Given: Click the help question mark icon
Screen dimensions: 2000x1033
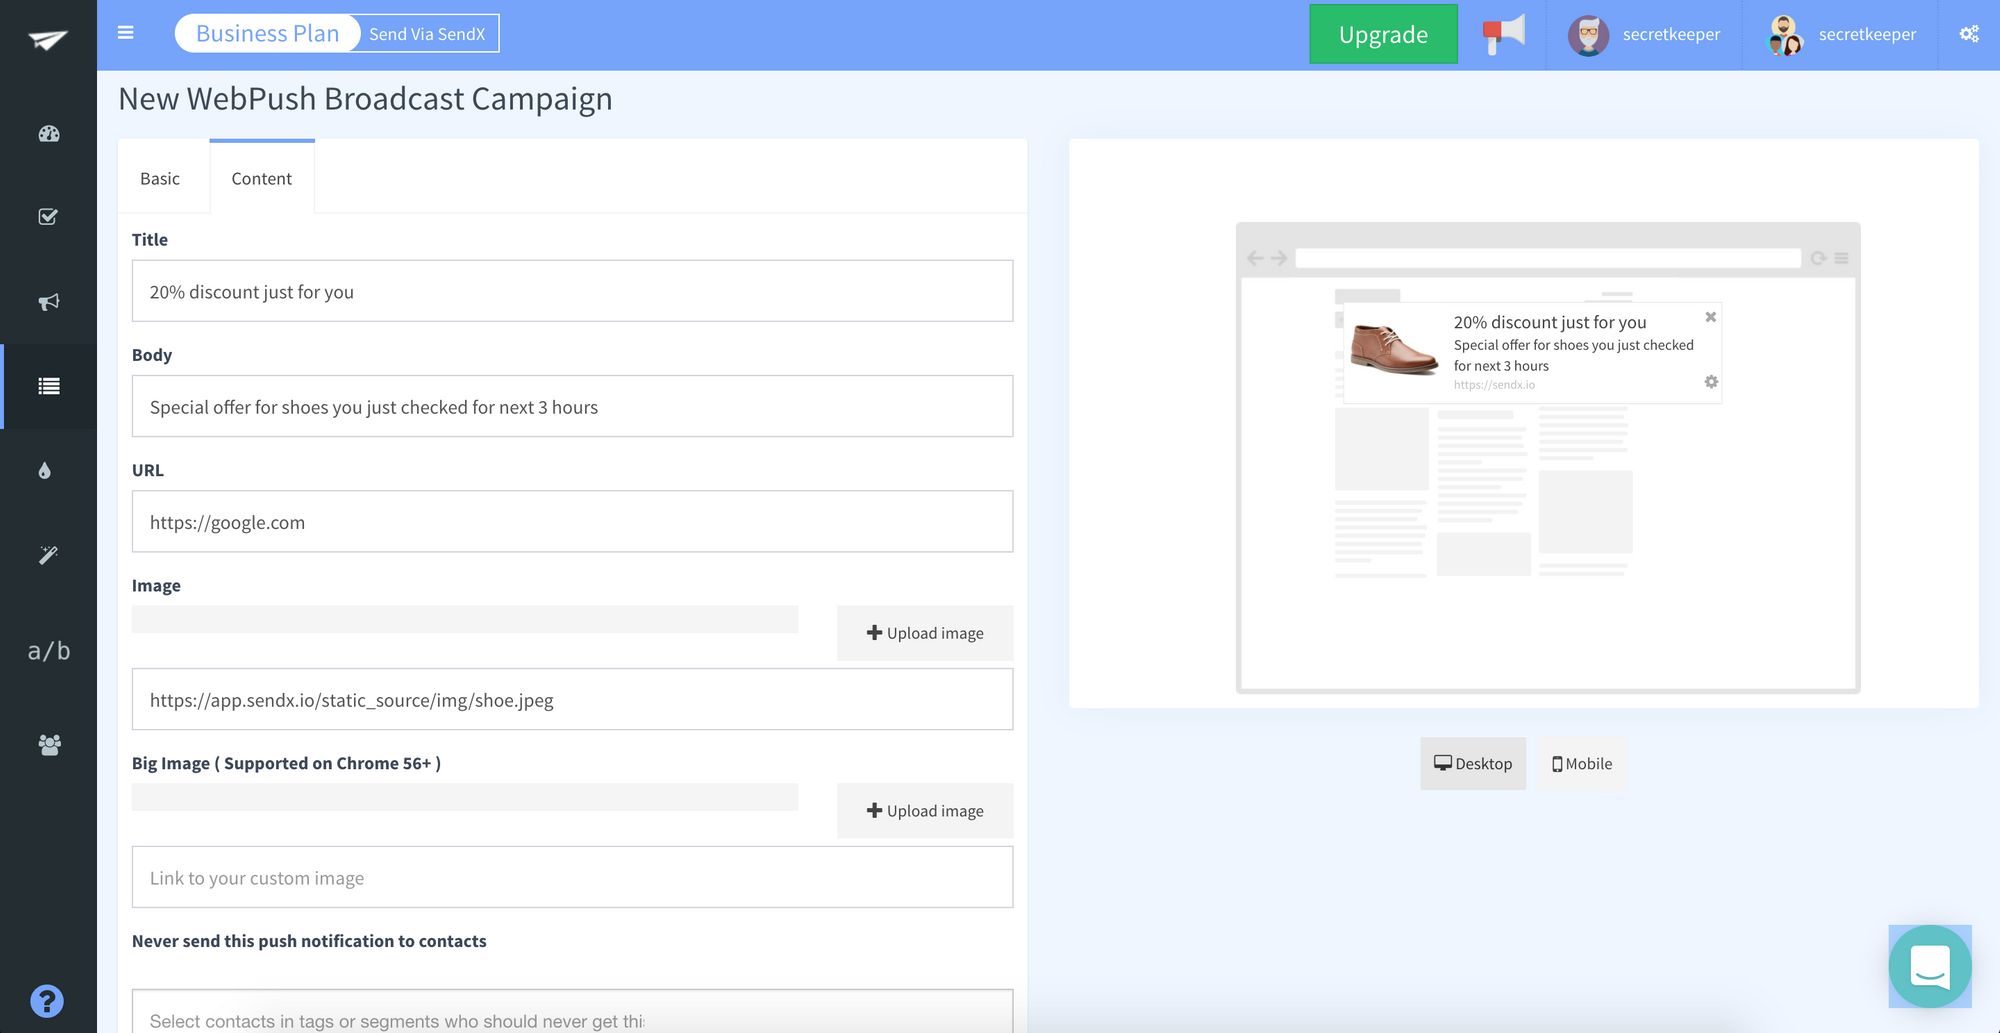Looking at the screenshot, I should click(x=47, y=1001).
